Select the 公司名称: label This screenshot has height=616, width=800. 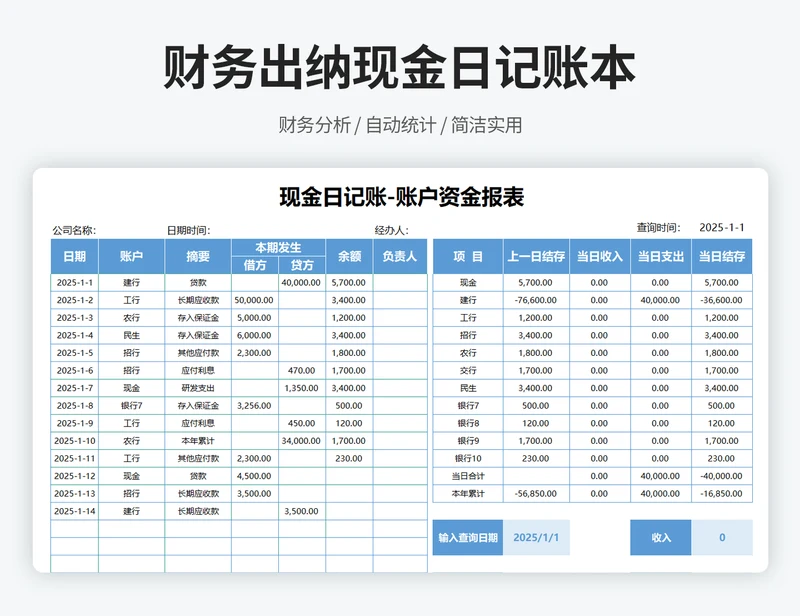pyautogui.click(x=74, y=231)
